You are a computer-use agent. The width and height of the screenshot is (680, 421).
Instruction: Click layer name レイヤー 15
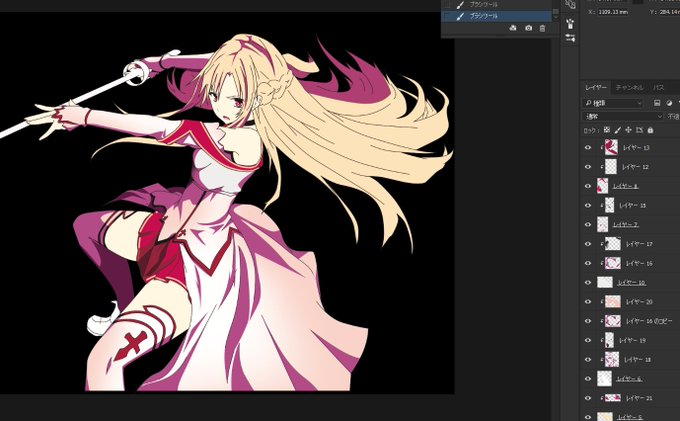click(633, 206)
